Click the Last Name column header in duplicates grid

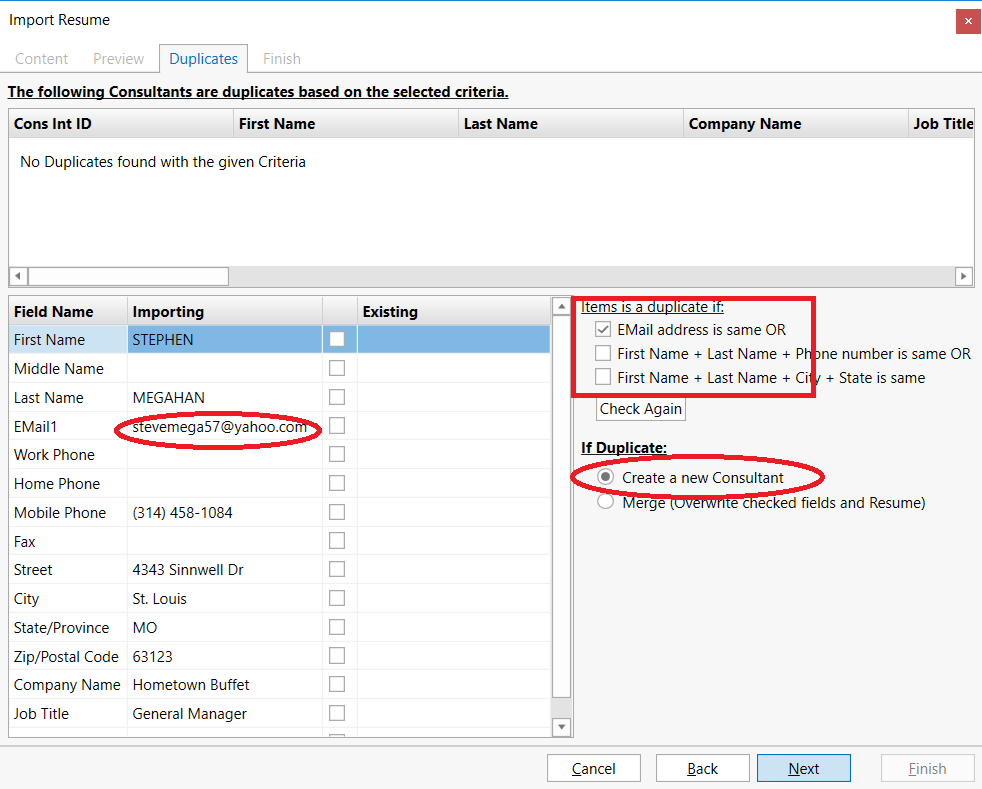click(571, 124)
